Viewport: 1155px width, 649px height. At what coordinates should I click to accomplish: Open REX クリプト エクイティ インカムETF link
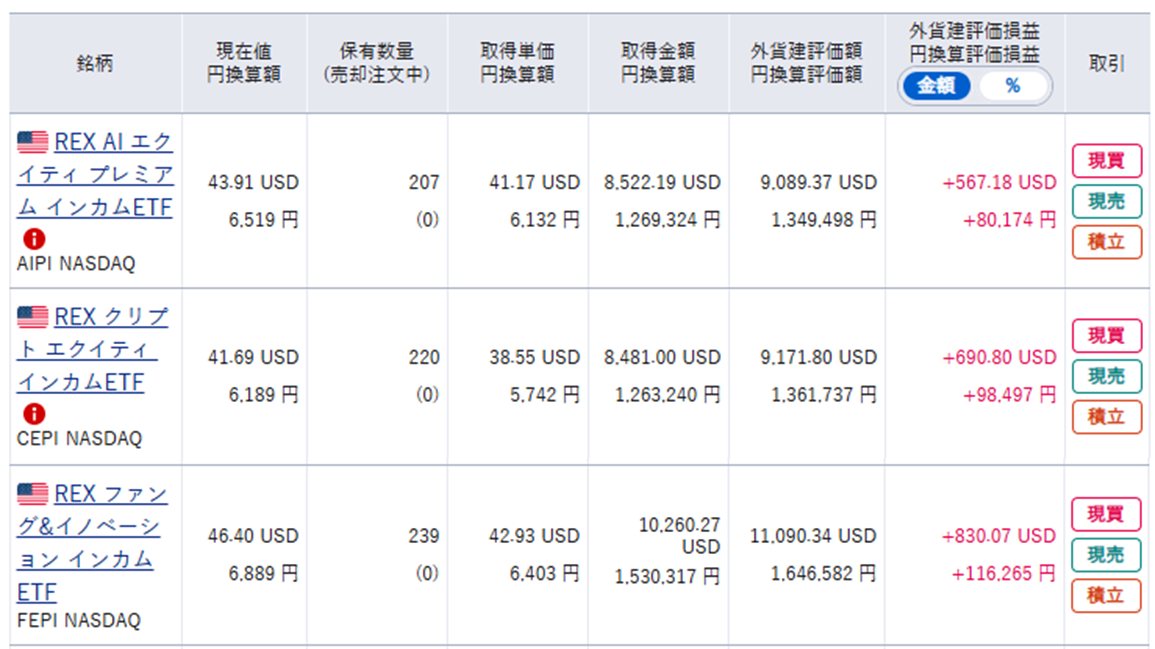(93, 350)
